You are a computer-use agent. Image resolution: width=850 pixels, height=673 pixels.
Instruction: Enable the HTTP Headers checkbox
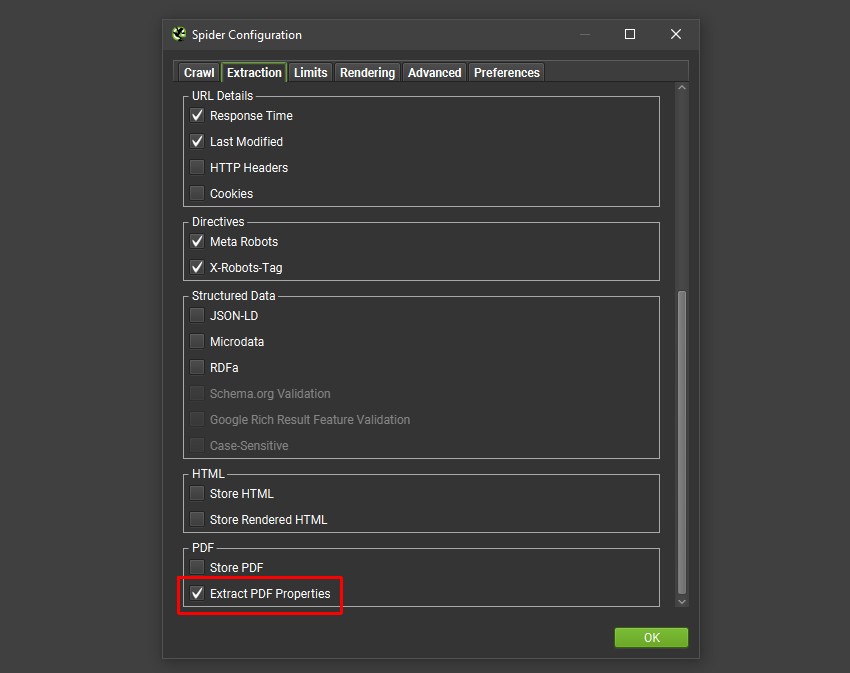coord(197,167)
